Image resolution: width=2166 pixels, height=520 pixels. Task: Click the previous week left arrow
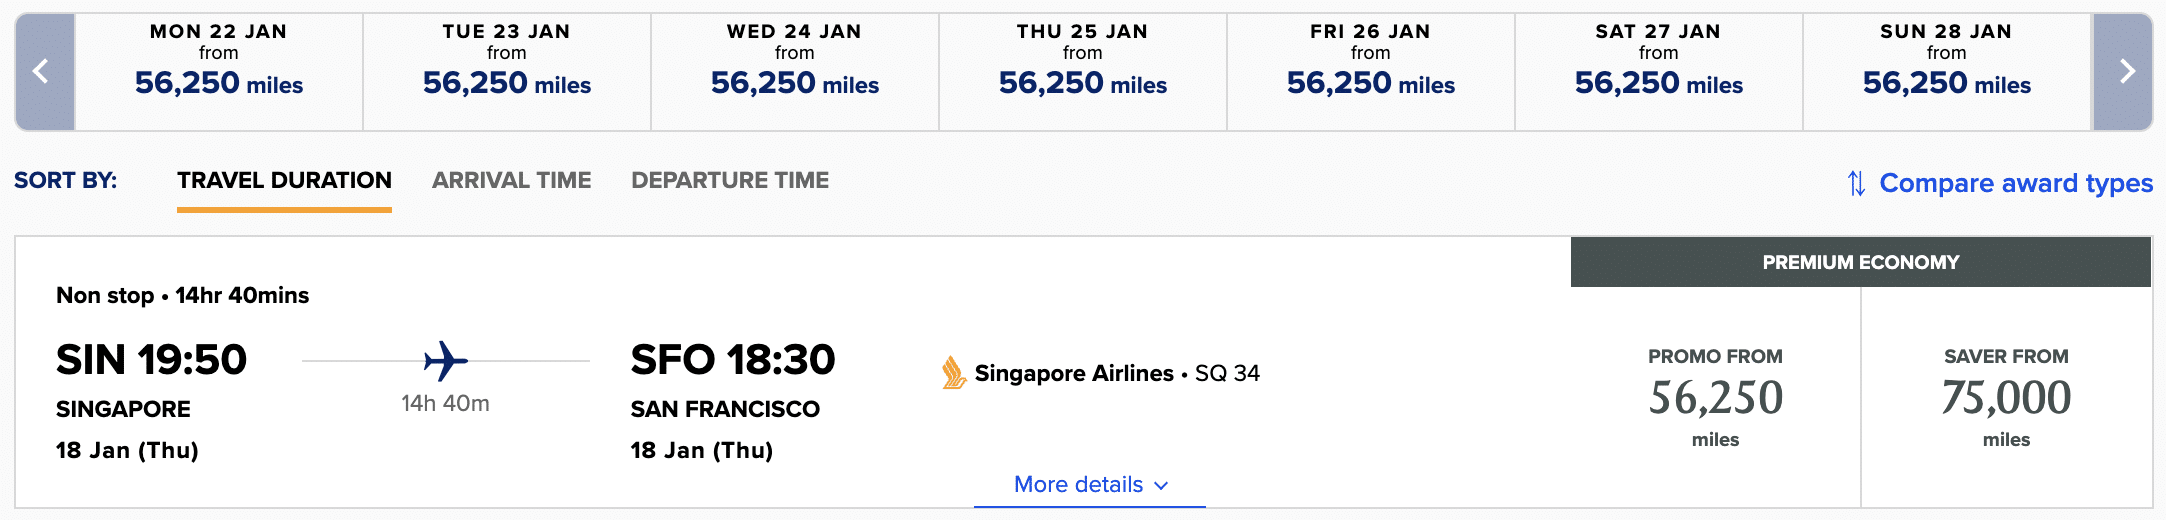44,72
